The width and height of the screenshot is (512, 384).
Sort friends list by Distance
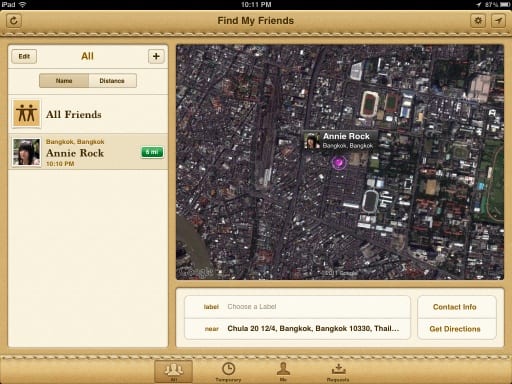point(112,81)
